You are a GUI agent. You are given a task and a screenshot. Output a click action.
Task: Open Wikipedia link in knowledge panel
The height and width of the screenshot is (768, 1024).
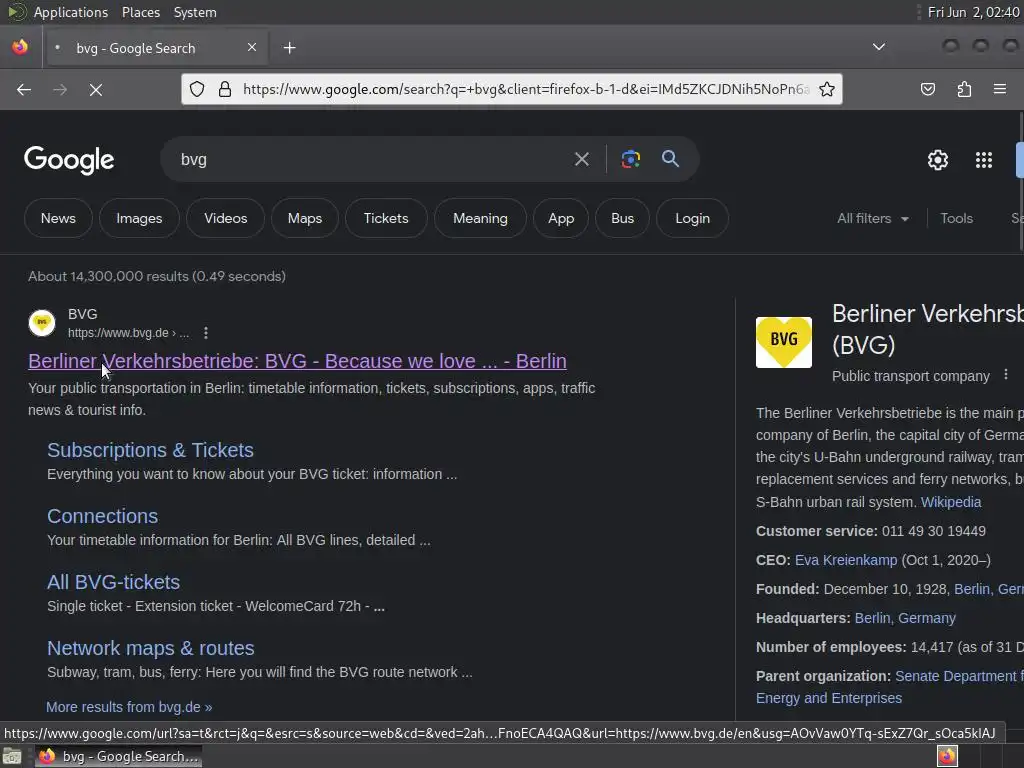[x=951, y=502]
